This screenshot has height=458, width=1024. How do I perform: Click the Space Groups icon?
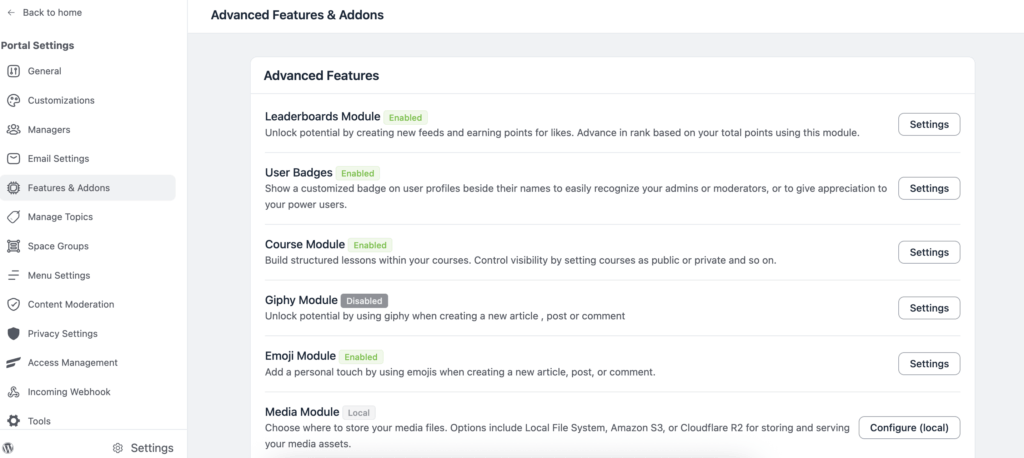pyautogui.click(x=13, y=246)
